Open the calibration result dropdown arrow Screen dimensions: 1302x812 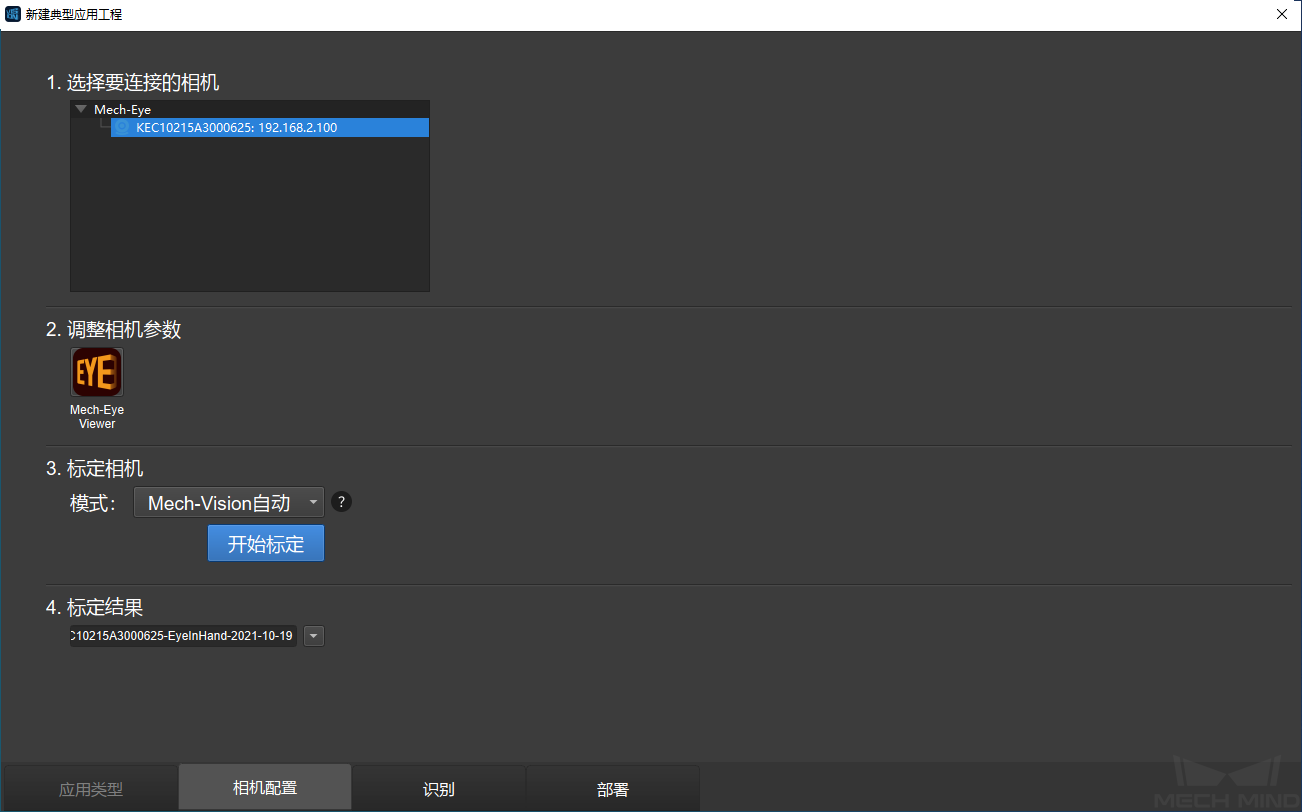coord(314,636)
